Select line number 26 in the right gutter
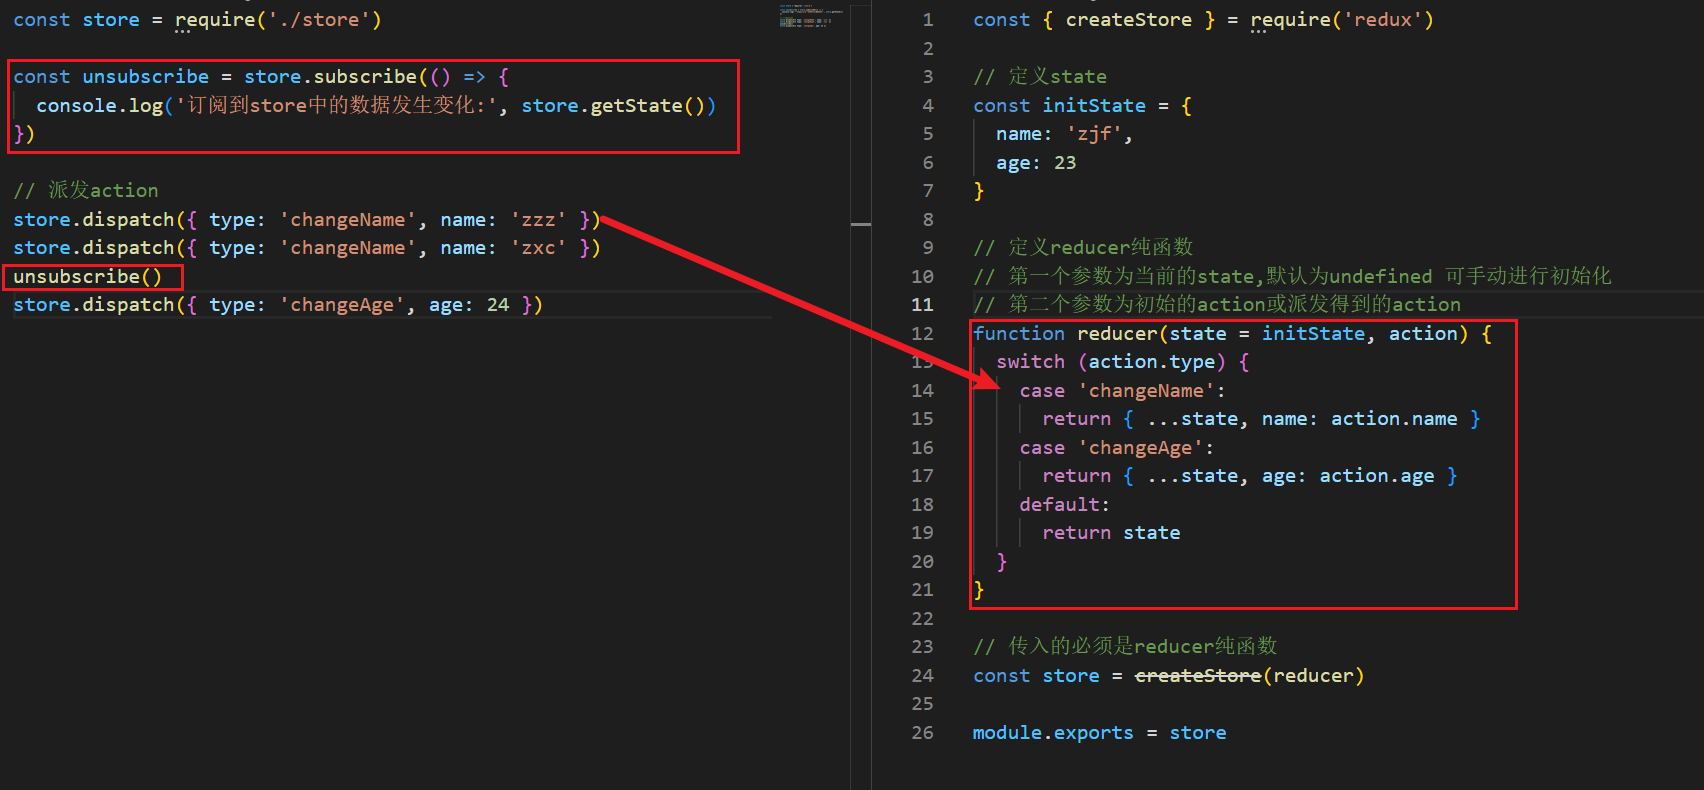 pyautogui.click(x=922, y=733)
